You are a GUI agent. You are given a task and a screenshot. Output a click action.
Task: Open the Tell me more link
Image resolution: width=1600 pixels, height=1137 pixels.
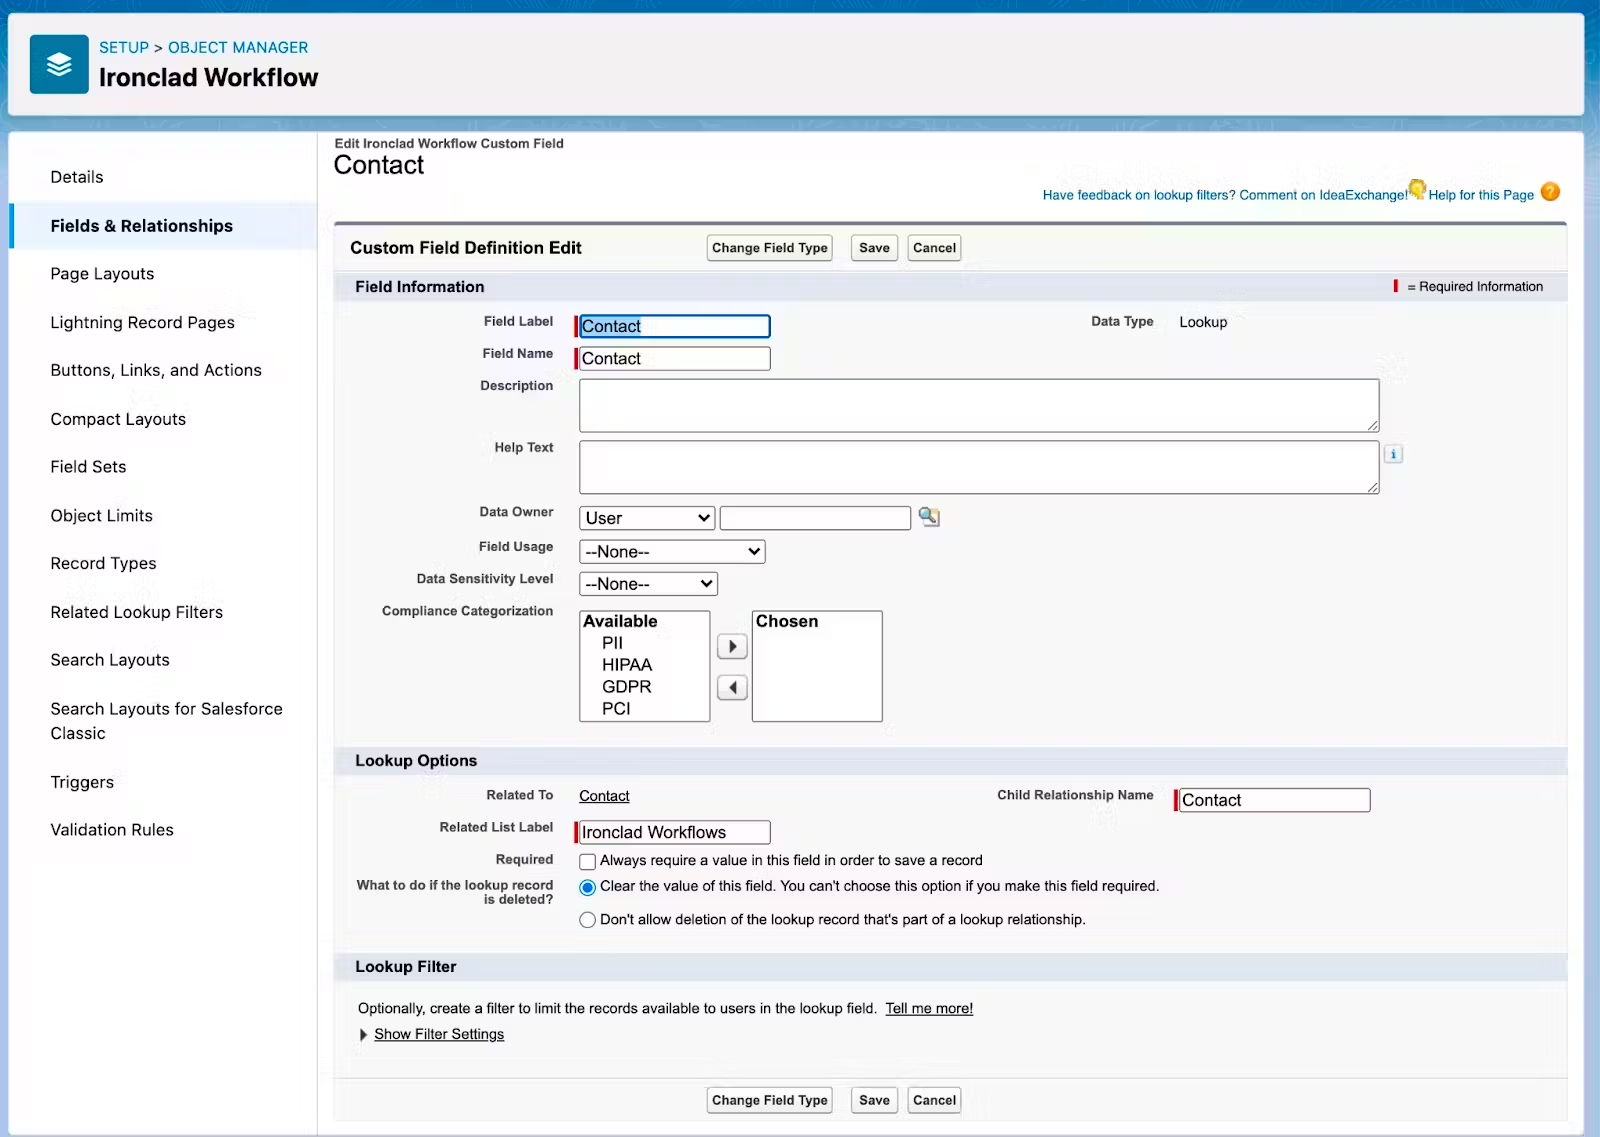929,1008
